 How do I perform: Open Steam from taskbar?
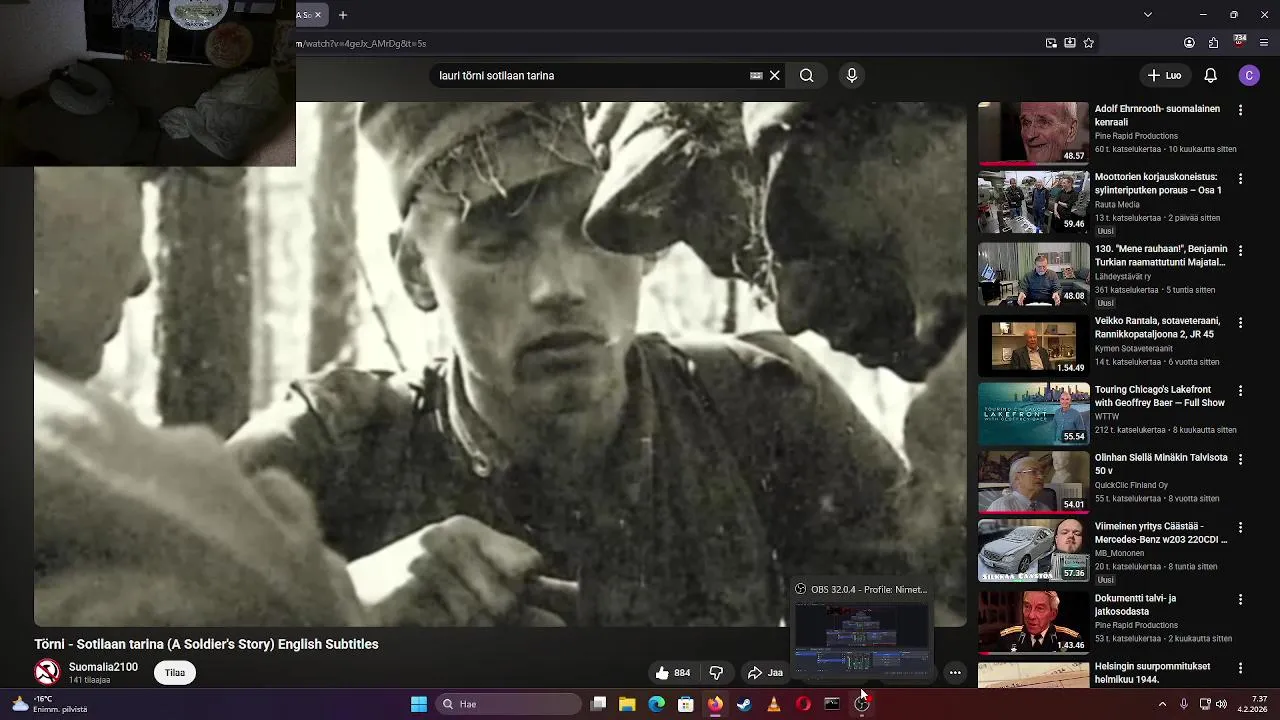click(744, 704)
